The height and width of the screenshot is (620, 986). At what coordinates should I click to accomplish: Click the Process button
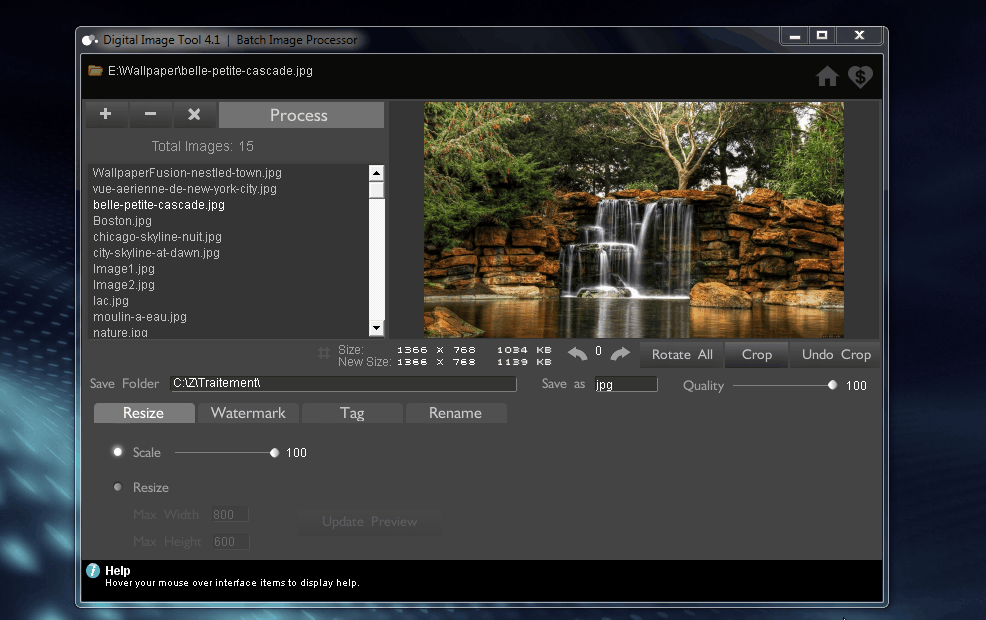[x=301, y=115]
